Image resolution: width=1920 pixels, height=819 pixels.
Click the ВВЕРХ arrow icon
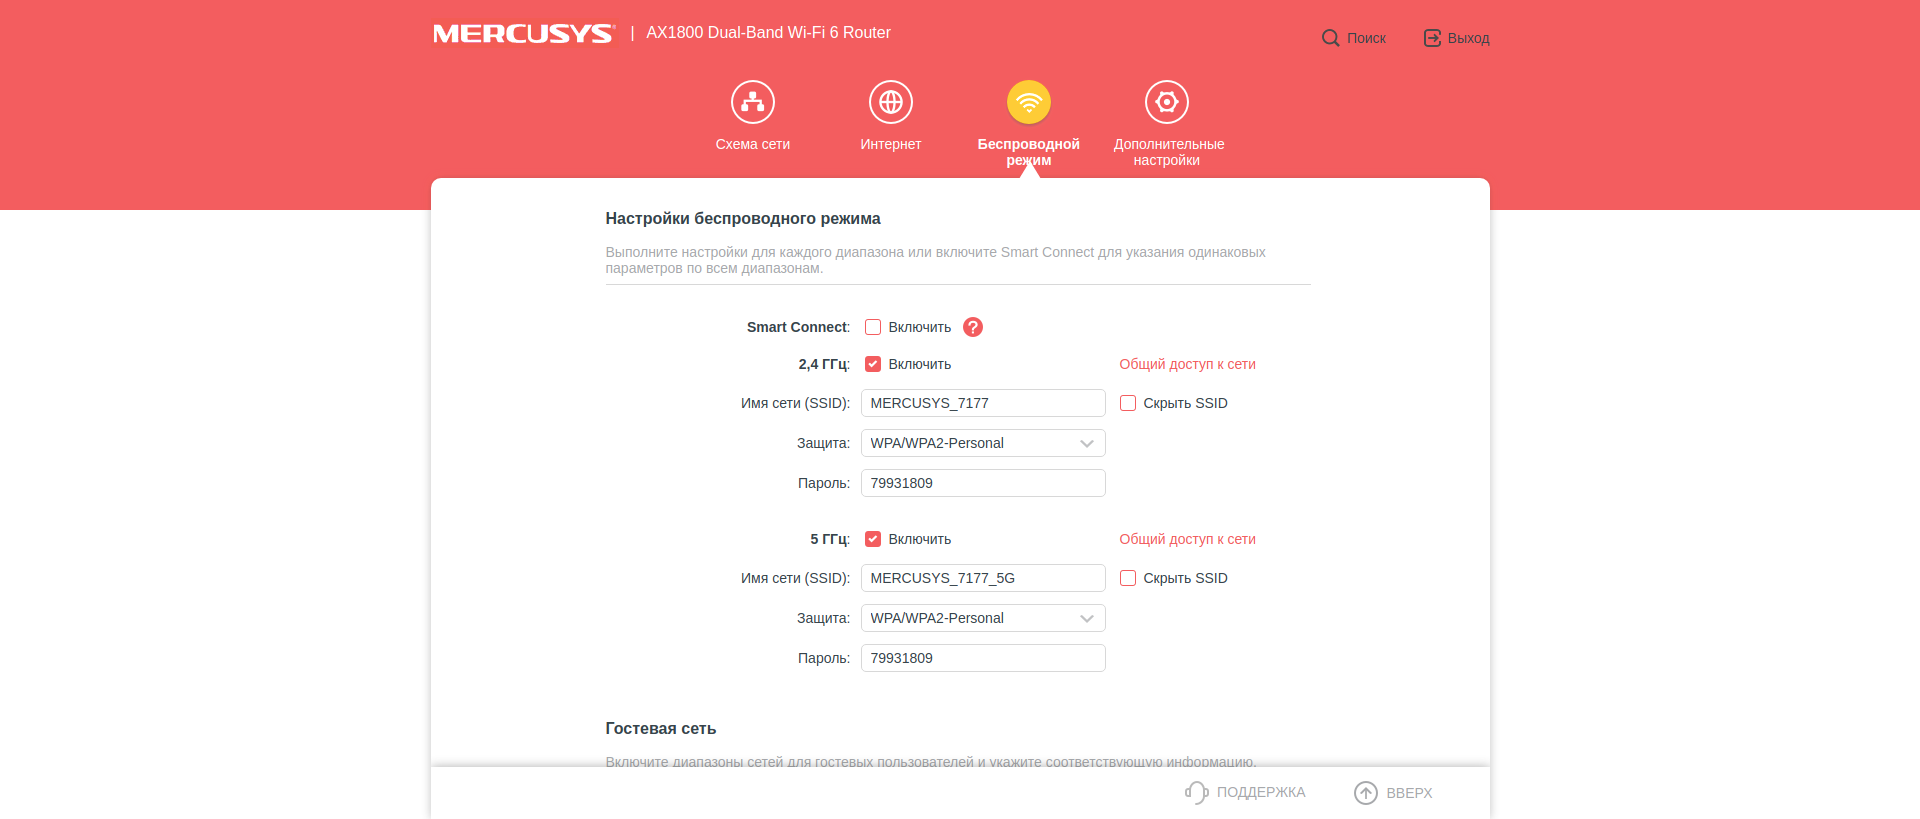coord(1365,793)
